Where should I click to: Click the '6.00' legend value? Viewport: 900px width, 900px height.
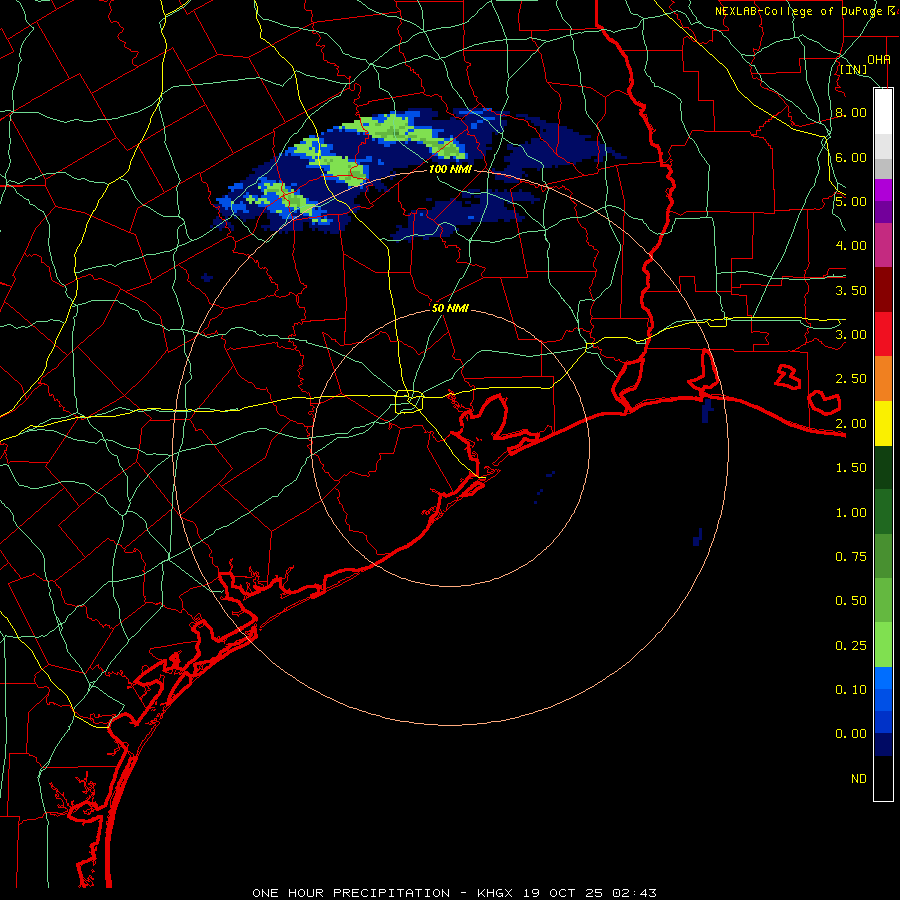(x=851, y=157)
